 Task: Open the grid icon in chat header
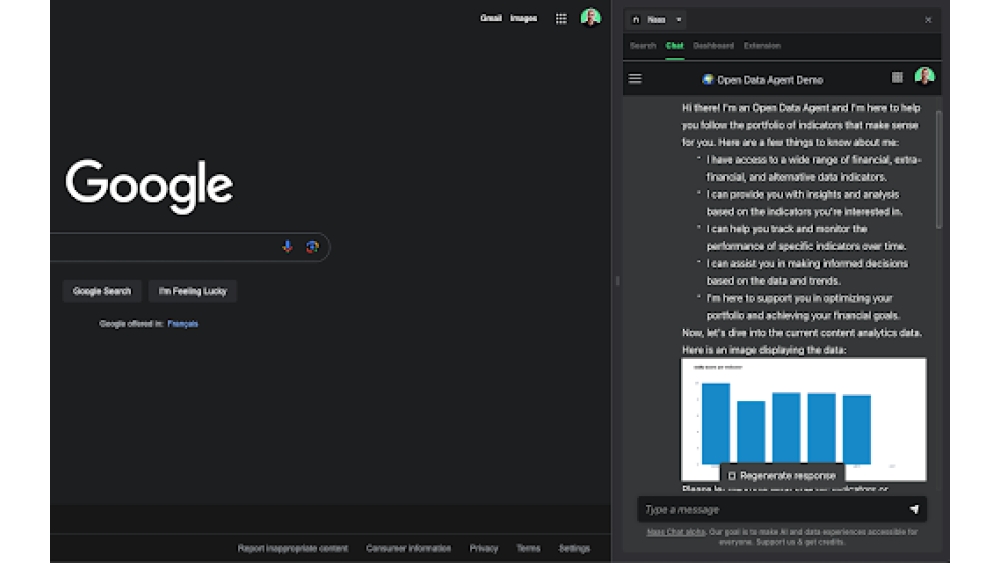pos(897,78)
